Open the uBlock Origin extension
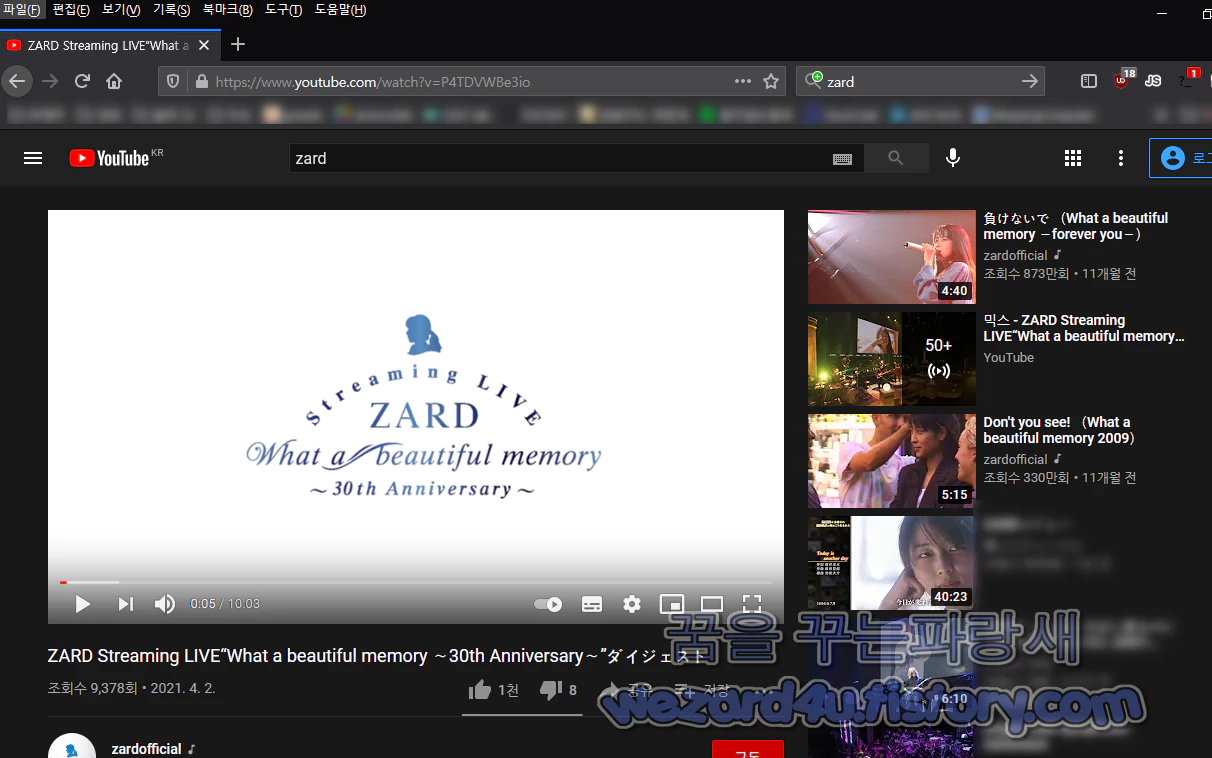The image size is (1212, 758). coord(1122,80)
